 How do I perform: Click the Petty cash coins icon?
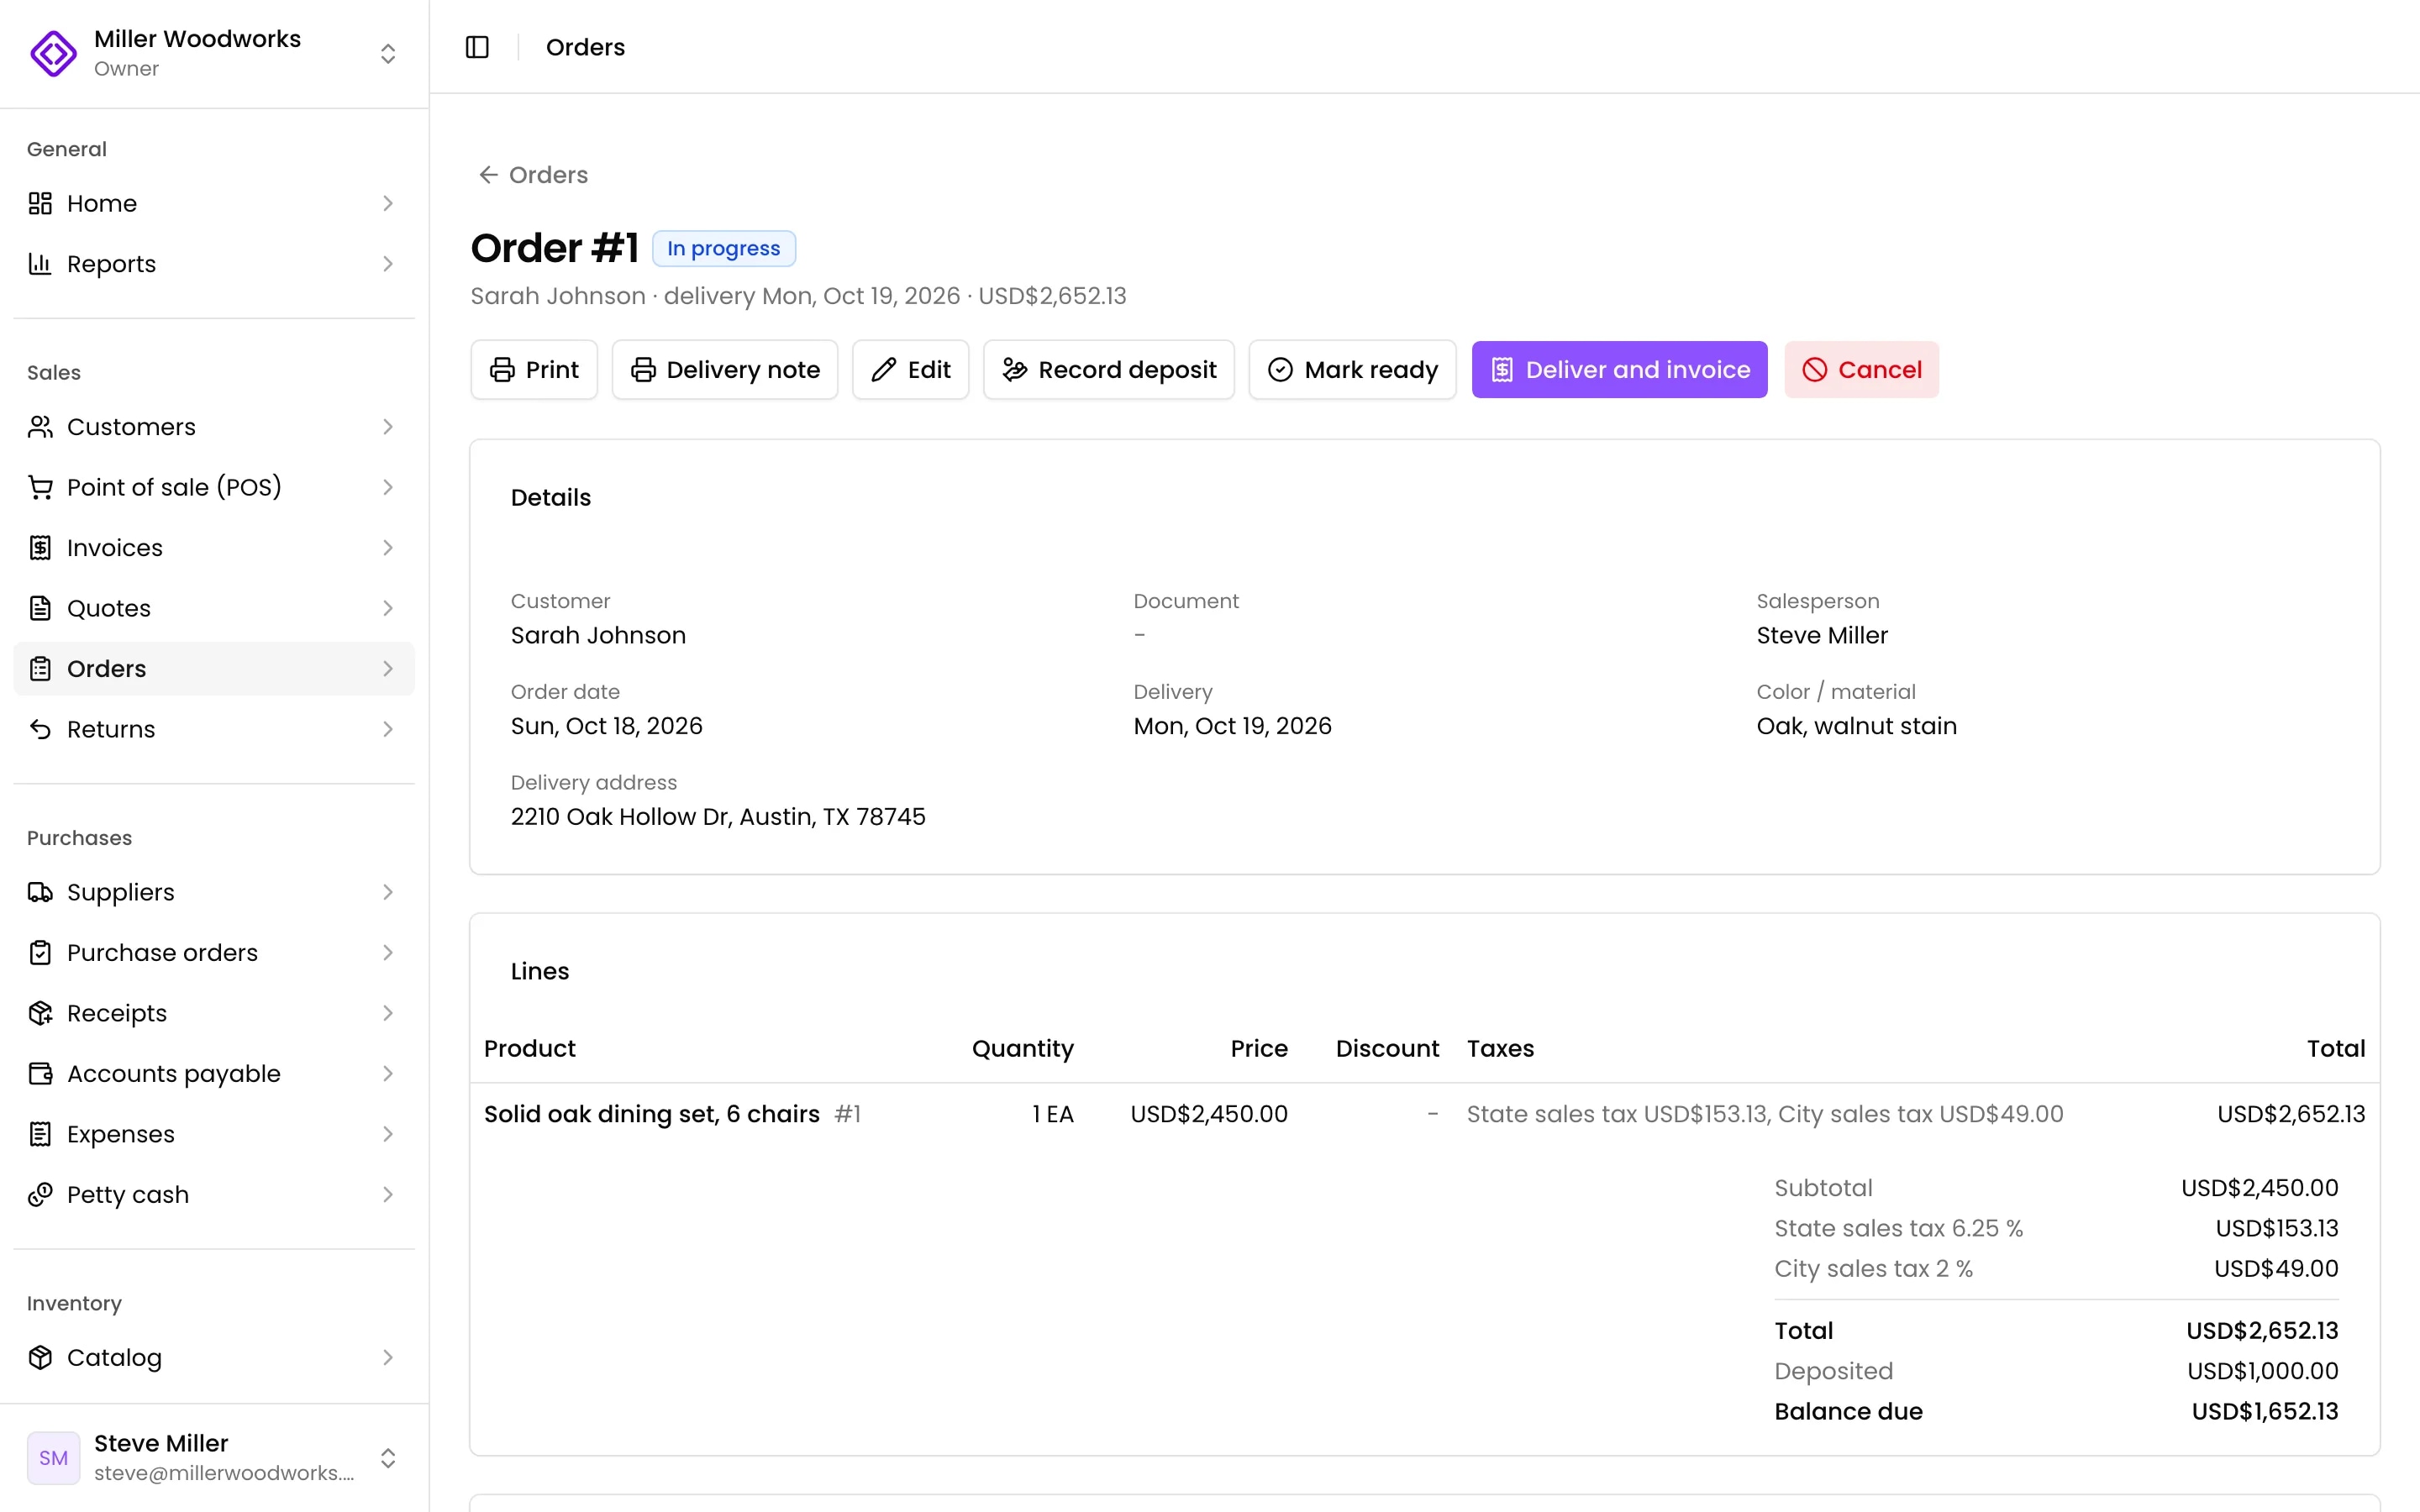pyautogui.click(x=40, y=1195)
